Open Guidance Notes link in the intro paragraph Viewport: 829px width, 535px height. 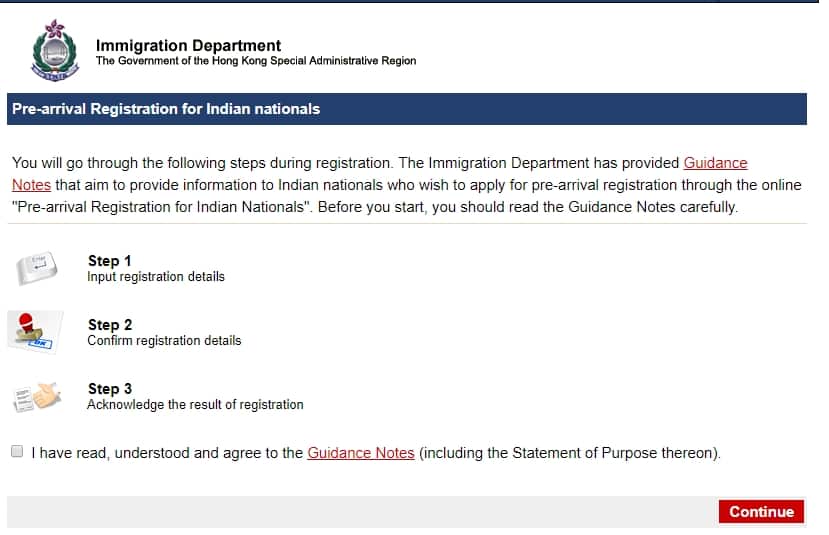pos(715,163)
